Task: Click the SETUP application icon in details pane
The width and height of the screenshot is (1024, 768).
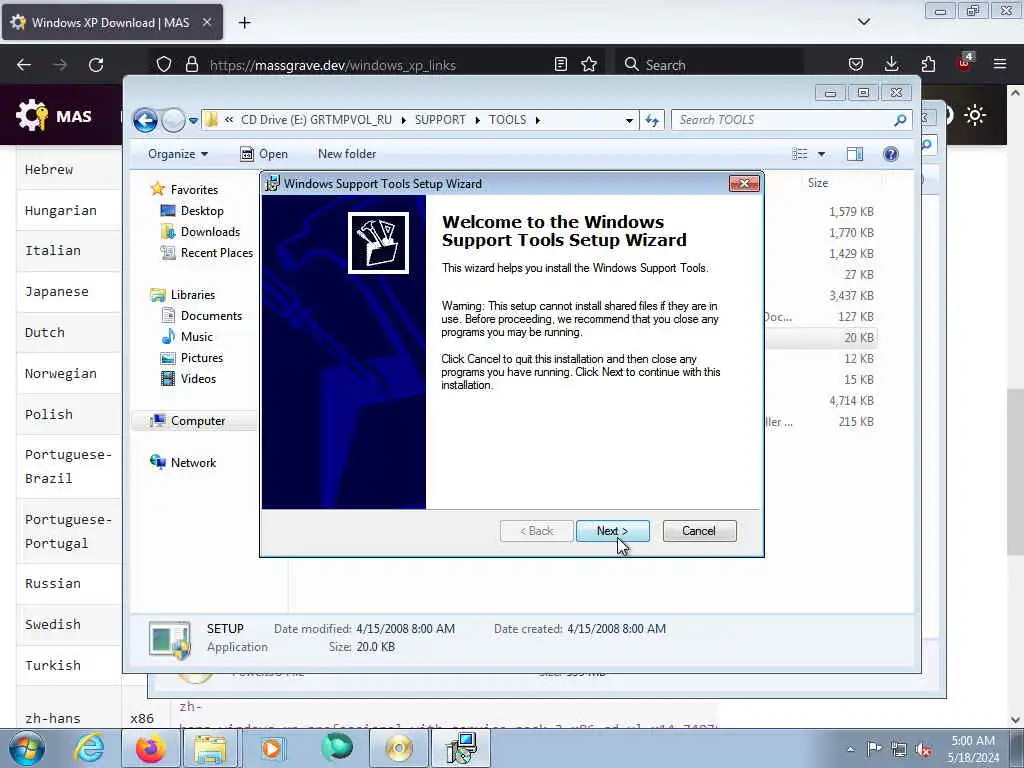Action: [x=170, y=639]
